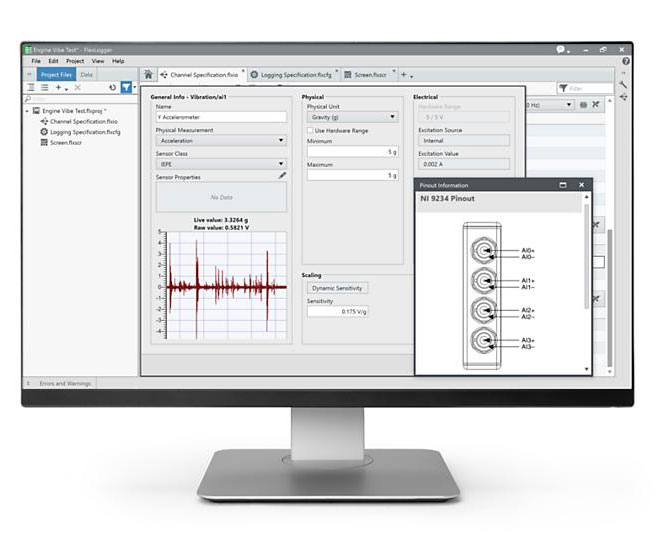Open help with the question mark icon

point(625,61)
